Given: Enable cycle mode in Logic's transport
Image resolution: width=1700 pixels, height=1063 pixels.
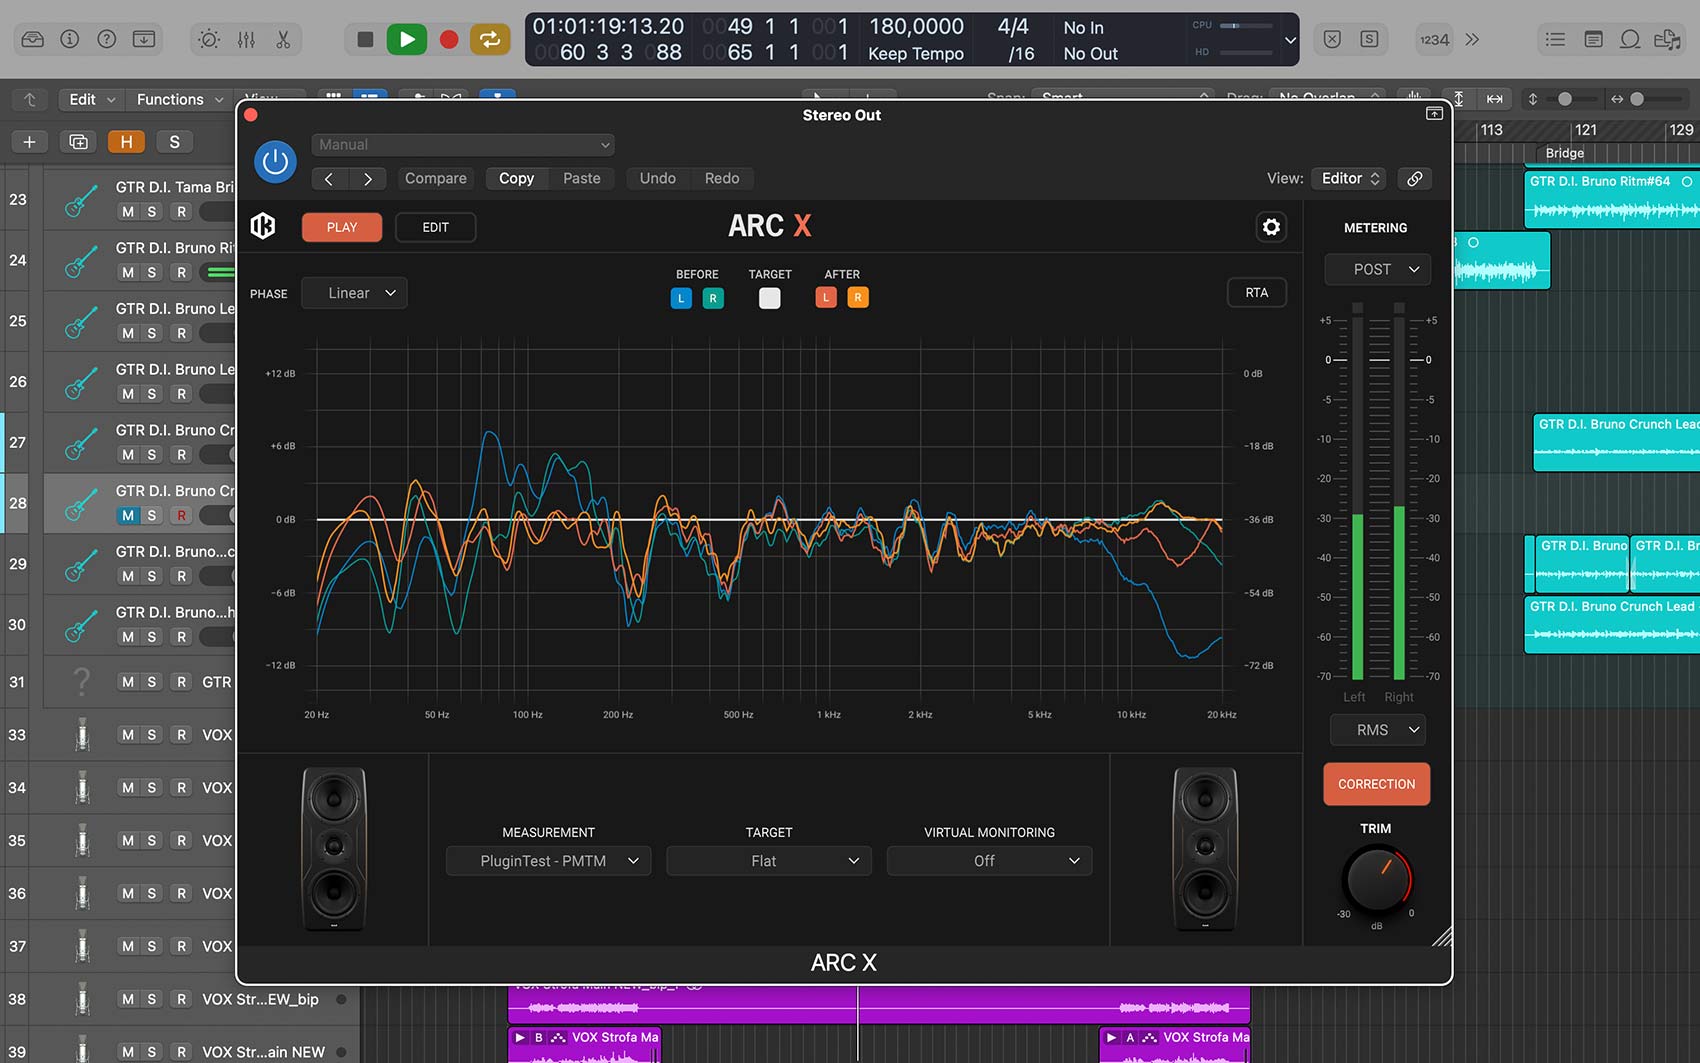Looking at the screenshot, I should tap(490, 39).
